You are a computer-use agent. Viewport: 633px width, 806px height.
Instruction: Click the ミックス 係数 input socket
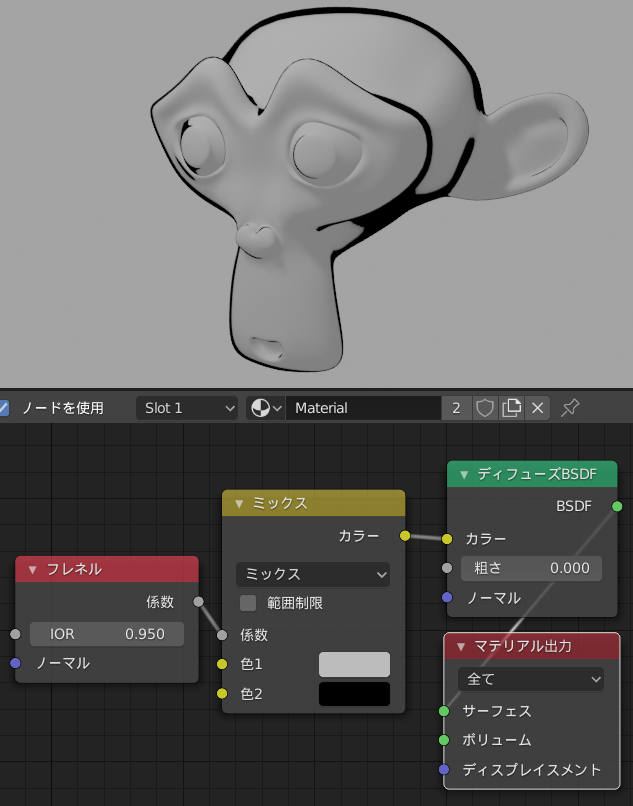222,635
